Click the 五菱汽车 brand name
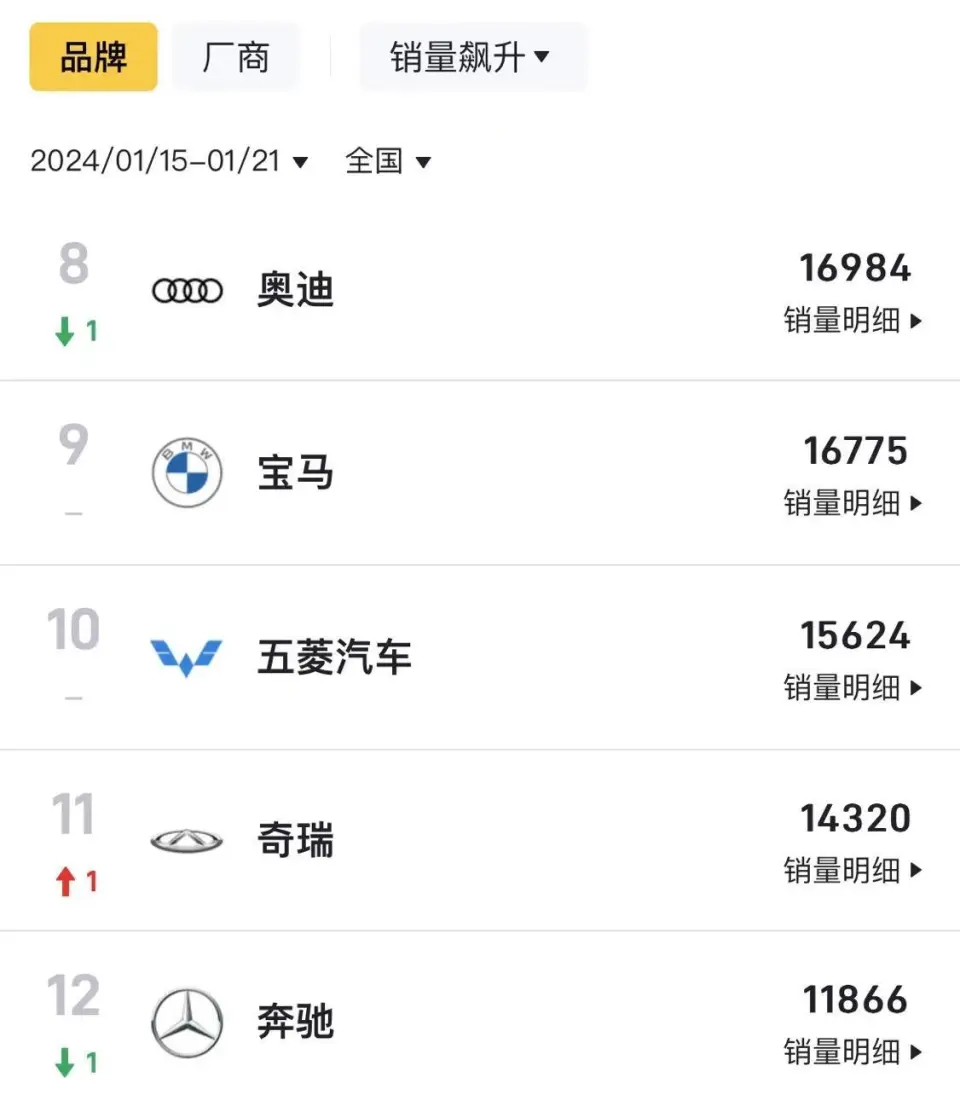Viewport: 960px width, 1095px height. click(334, 657)
